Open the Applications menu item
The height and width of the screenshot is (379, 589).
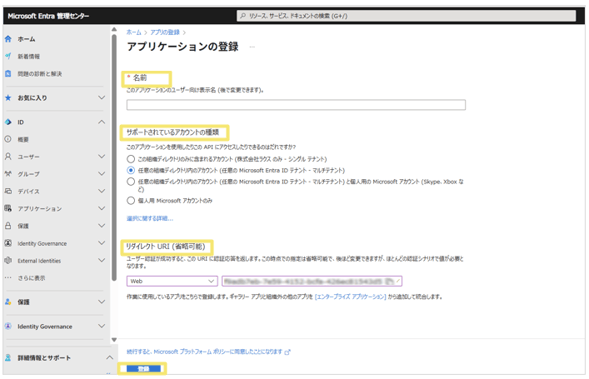click(x=39, y=208)
